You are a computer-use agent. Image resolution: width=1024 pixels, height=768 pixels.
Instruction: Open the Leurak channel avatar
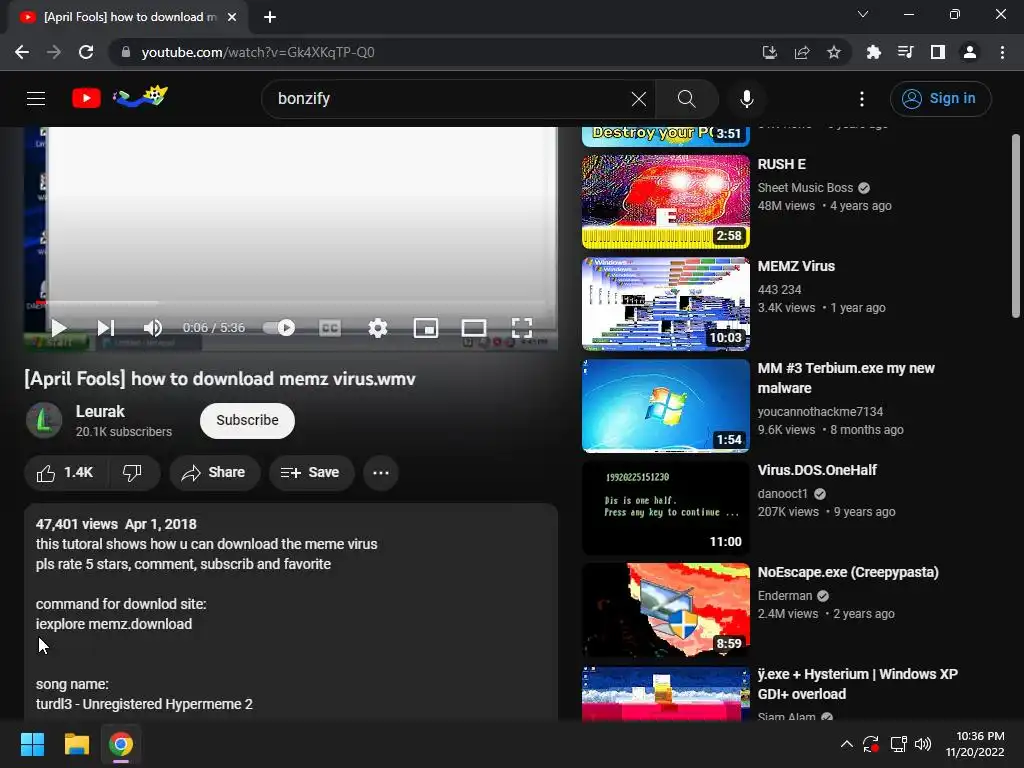44,420
